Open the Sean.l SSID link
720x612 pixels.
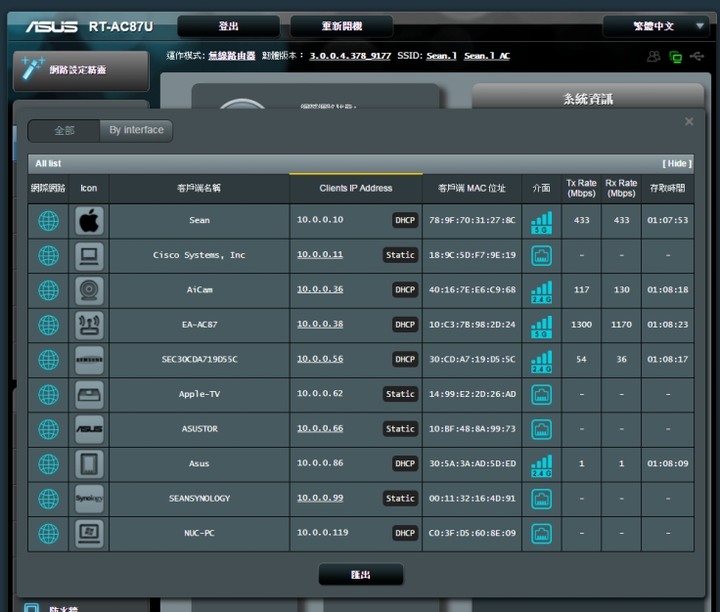point(441,56)
